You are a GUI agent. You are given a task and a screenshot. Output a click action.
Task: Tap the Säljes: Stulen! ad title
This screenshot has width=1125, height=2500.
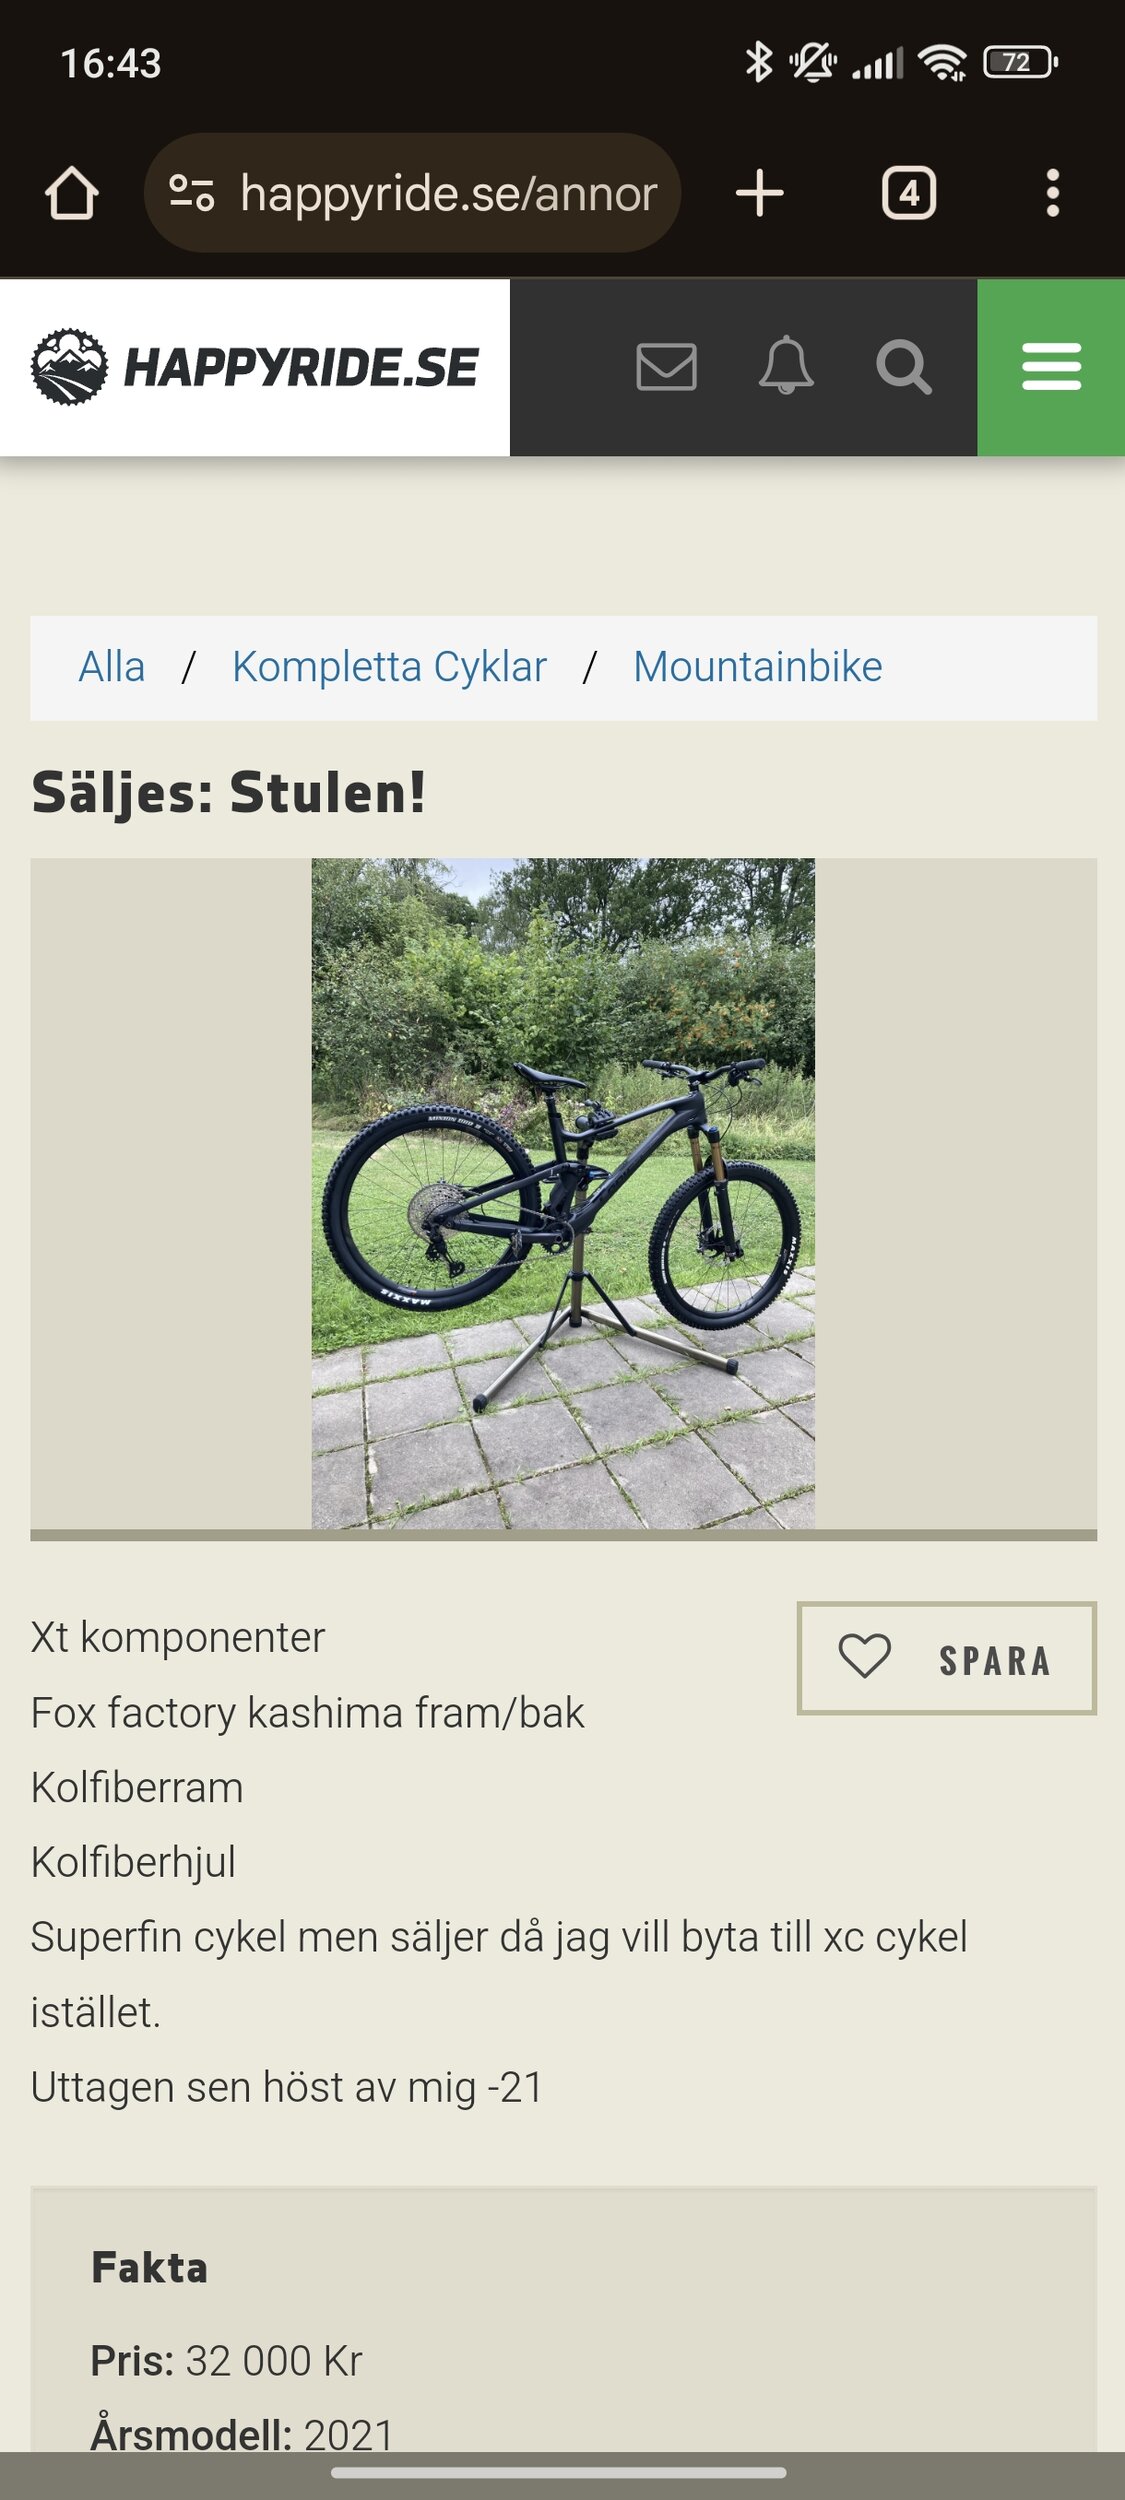coord(229,793)
